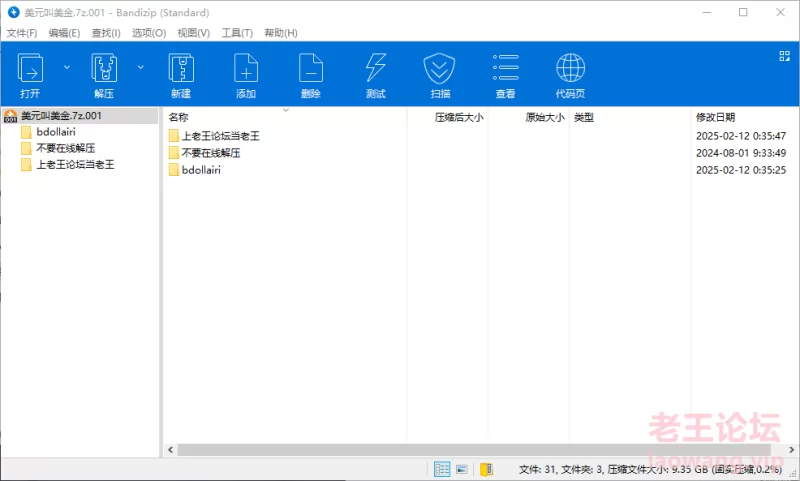
Task: Open the 查找(I) menu
Action: 106,33
